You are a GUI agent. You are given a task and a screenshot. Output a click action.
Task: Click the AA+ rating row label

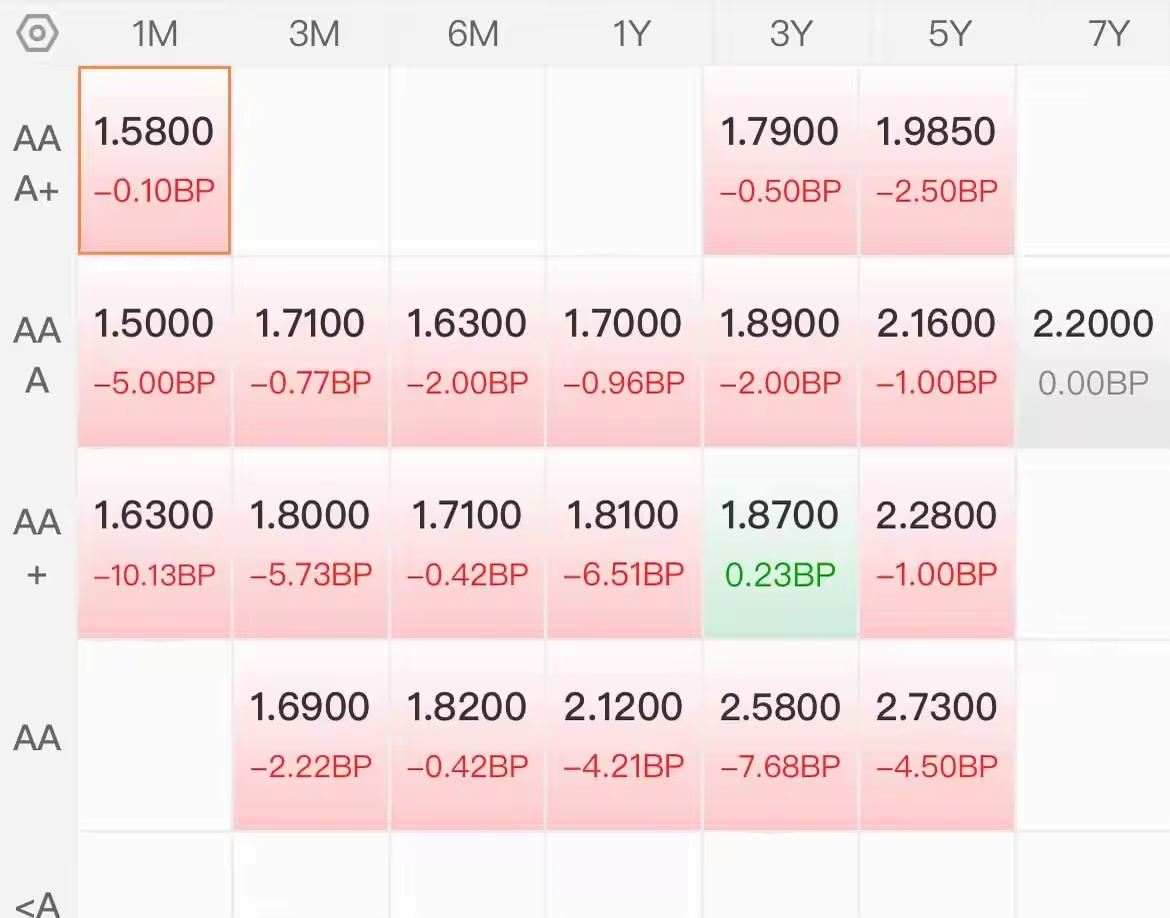tap(37, 546)
